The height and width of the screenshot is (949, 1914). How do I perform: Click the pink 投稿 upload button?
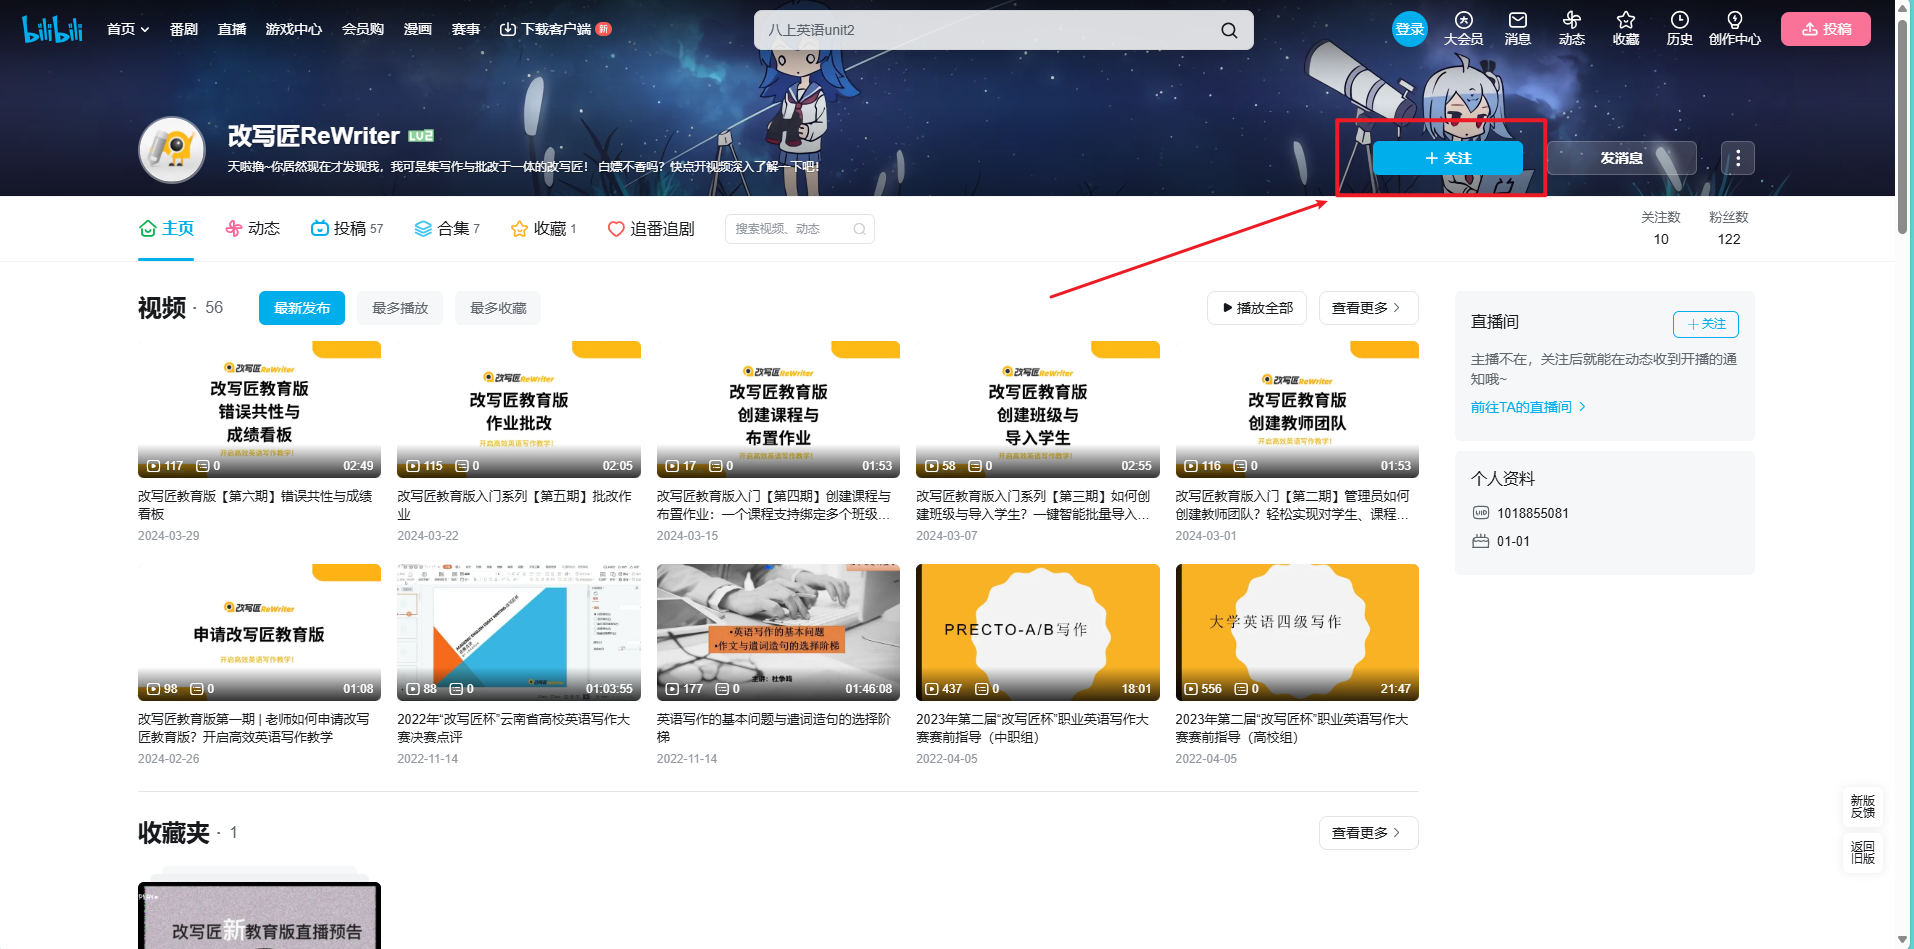(1825, 30)
